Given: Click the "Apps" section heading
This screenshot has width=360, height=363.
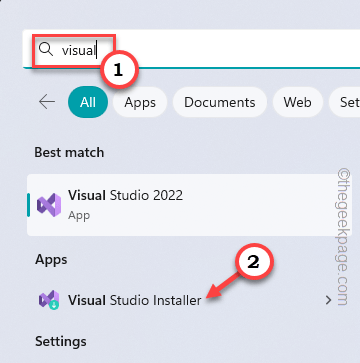Looking at the screenshot, I should [51, 260].
